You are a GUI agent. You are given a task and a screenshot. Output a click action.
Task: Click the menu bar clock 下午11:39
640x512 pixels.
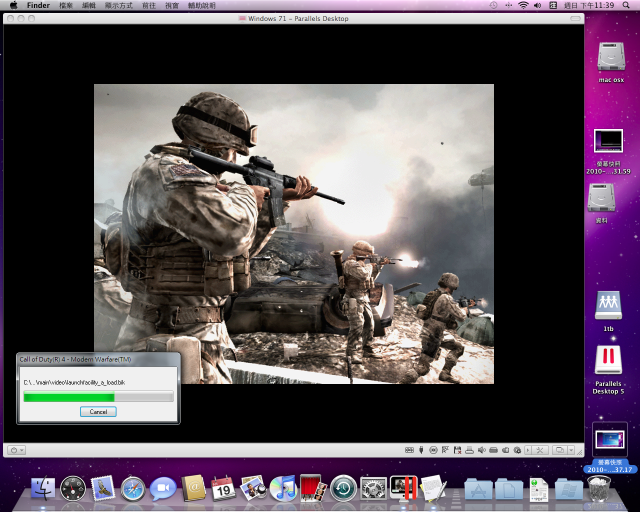point(589,5)
